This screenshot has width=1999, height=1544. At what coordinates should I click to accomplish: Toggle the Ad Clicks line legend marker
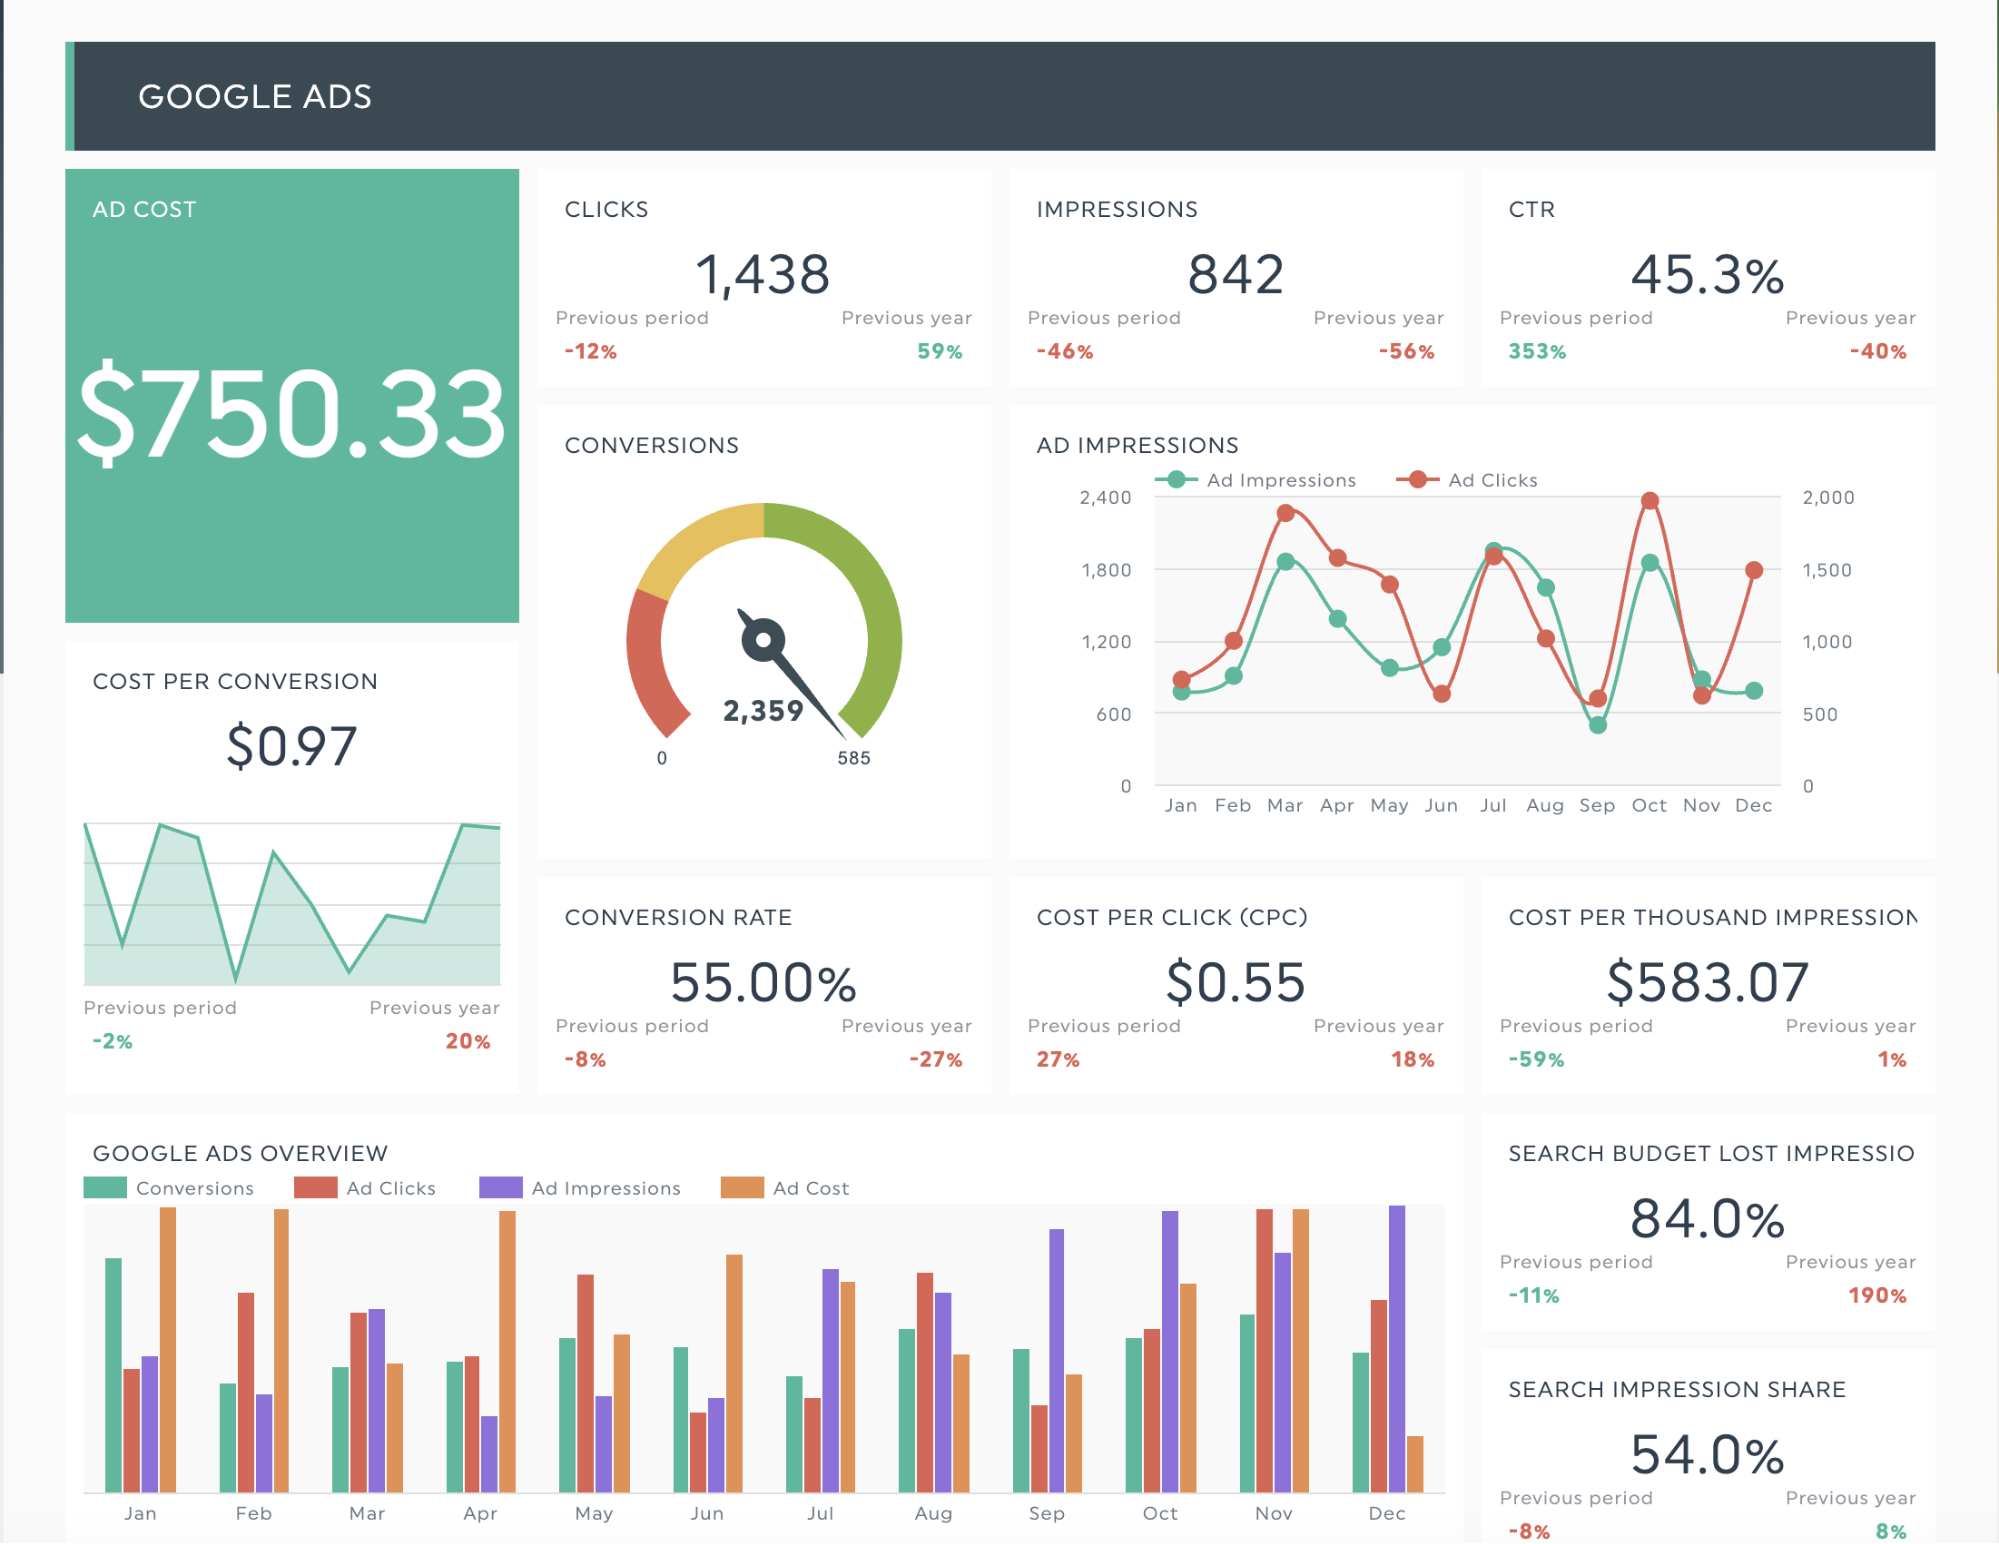(x=1418, y=480)
